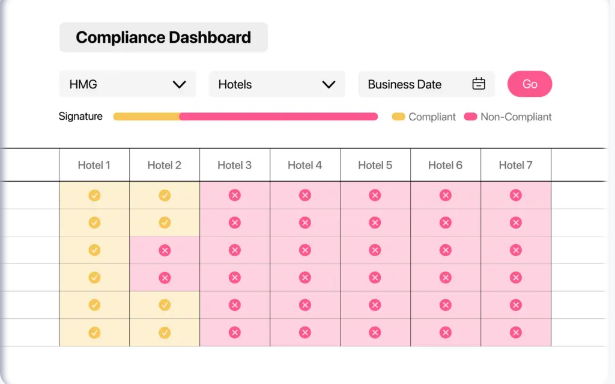The height and width of the screenshot is (384, 615).
Task: Click the calendar icon in Business Date field
Action: coord(479,84)
